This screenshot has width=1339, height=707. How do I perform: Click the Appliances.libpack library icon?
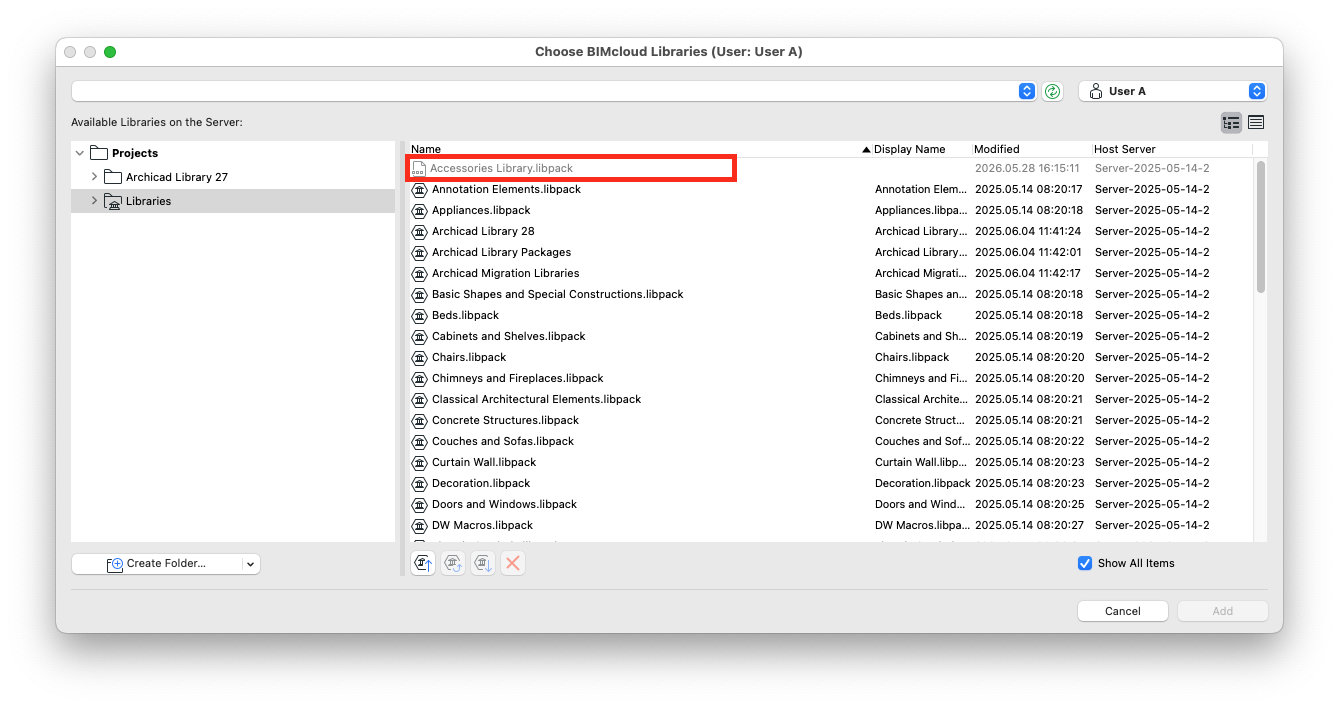(x=420, y=211)
